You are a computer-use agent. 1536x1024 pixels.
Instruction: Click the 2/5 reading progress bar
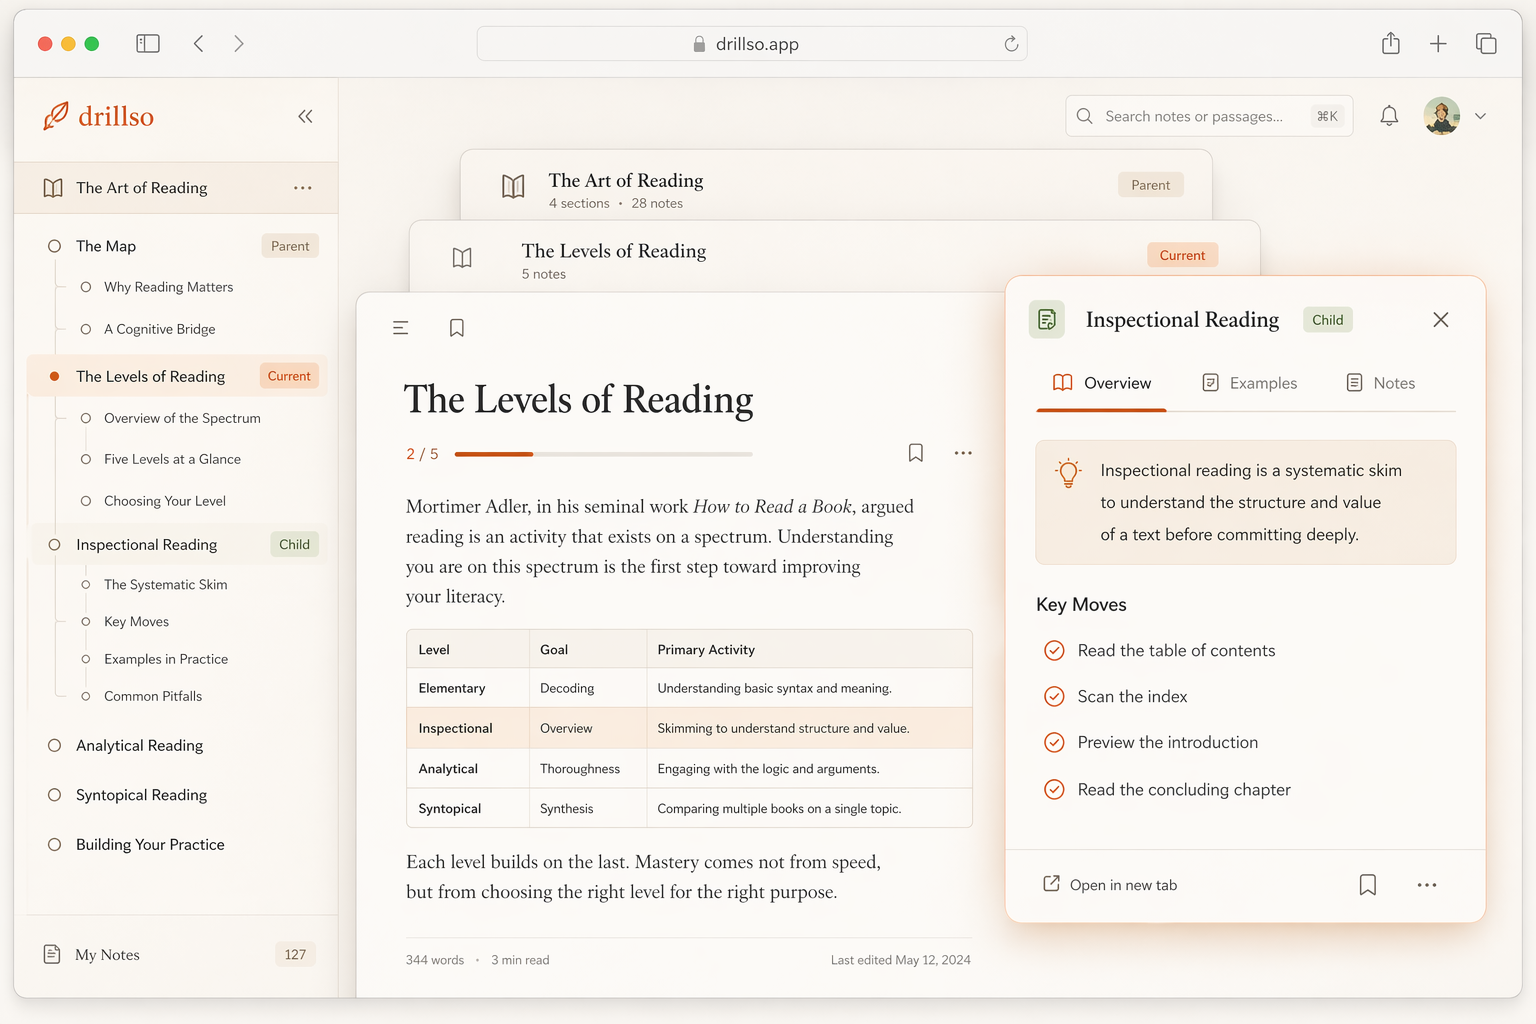click(x=603, y=454)
